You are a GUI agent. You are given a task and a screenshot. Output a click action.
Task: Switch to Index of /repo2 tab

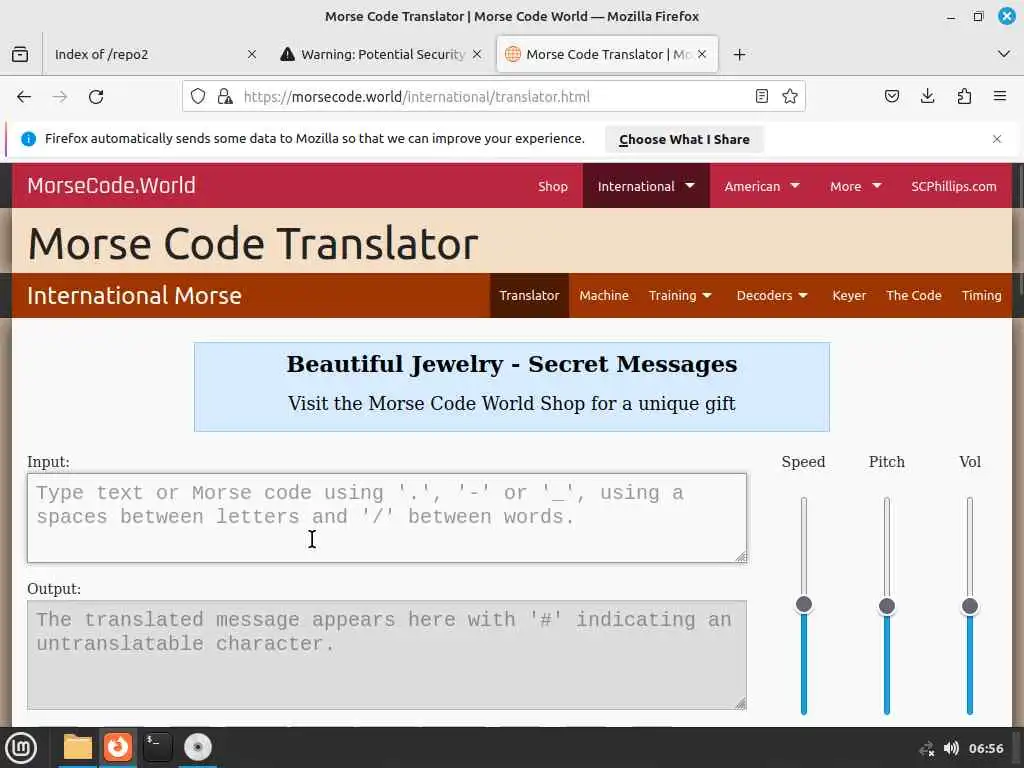[x=154, y=54]
